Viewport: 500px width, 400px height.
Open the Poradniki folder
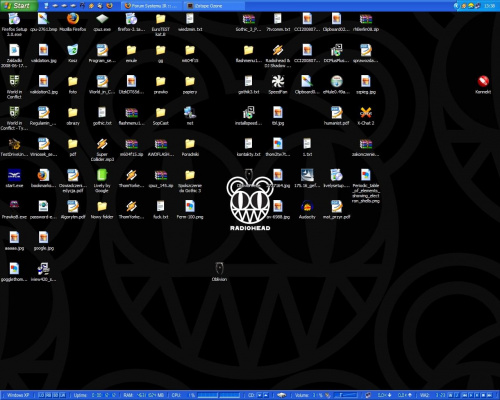pos(190,147)
